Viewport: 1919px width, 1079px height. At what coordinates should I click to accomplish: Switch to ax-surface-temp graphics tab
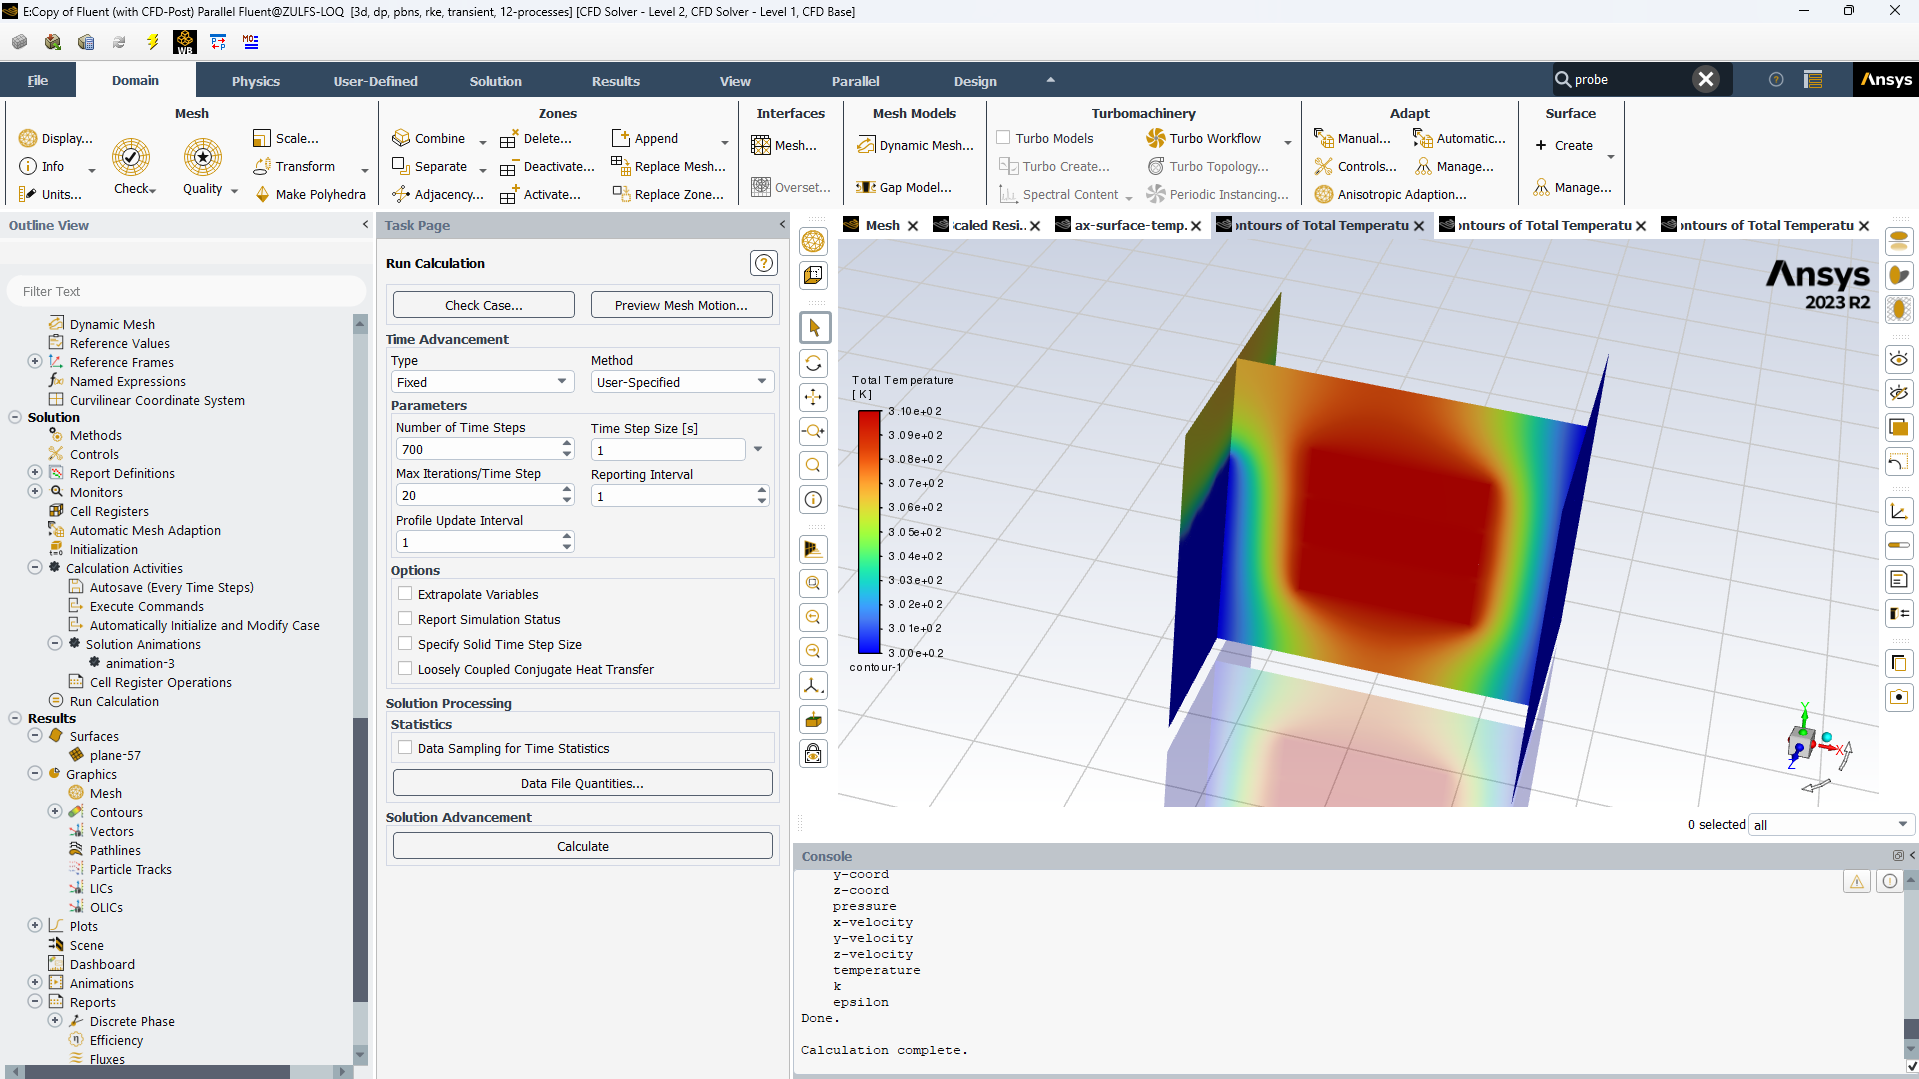tap(1130, 225)
